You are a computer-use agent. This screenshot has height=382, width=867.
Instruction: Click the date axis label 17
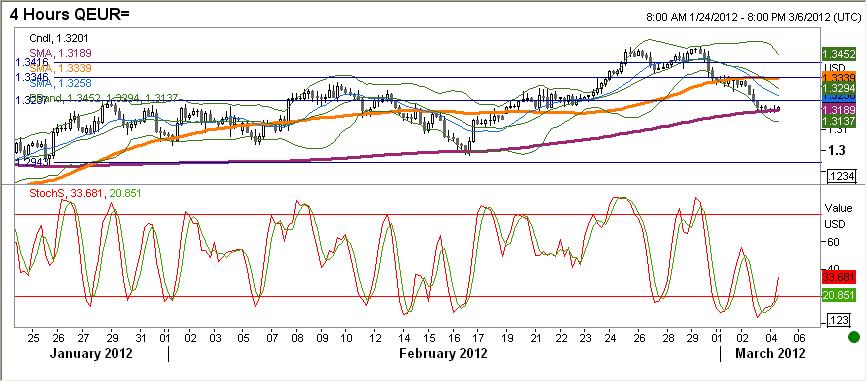(x=478, y=337)
